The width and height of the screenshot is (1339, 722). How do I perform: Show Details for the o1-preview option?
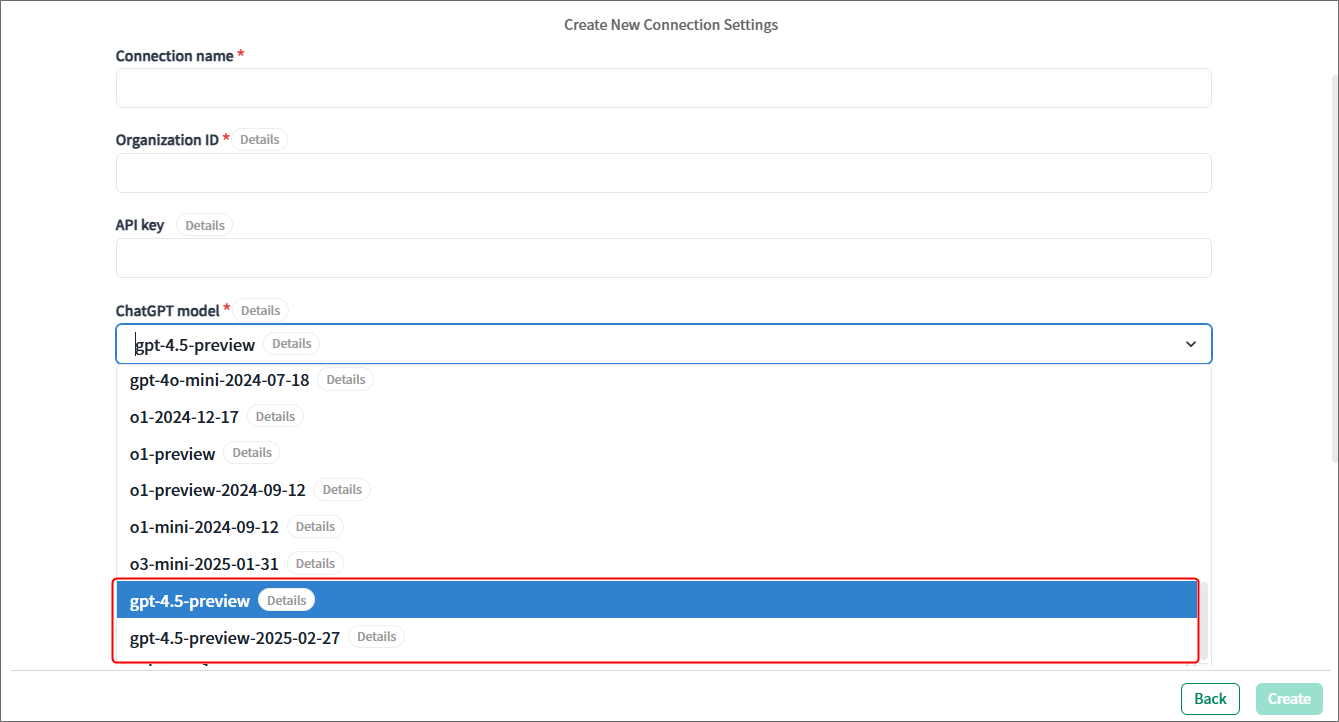pyautogui.click(x=252, y=452)
